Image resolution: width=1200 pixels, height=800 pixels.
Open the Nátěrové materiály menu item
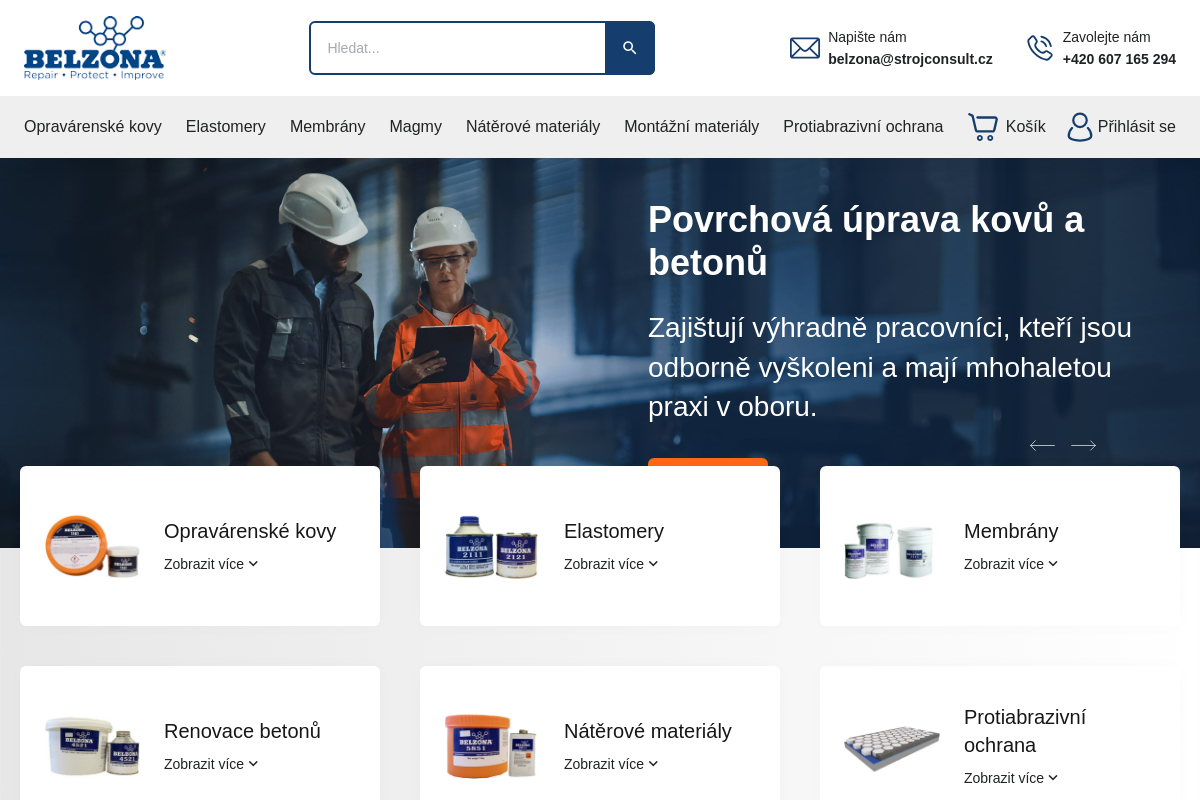pos(533,126)
